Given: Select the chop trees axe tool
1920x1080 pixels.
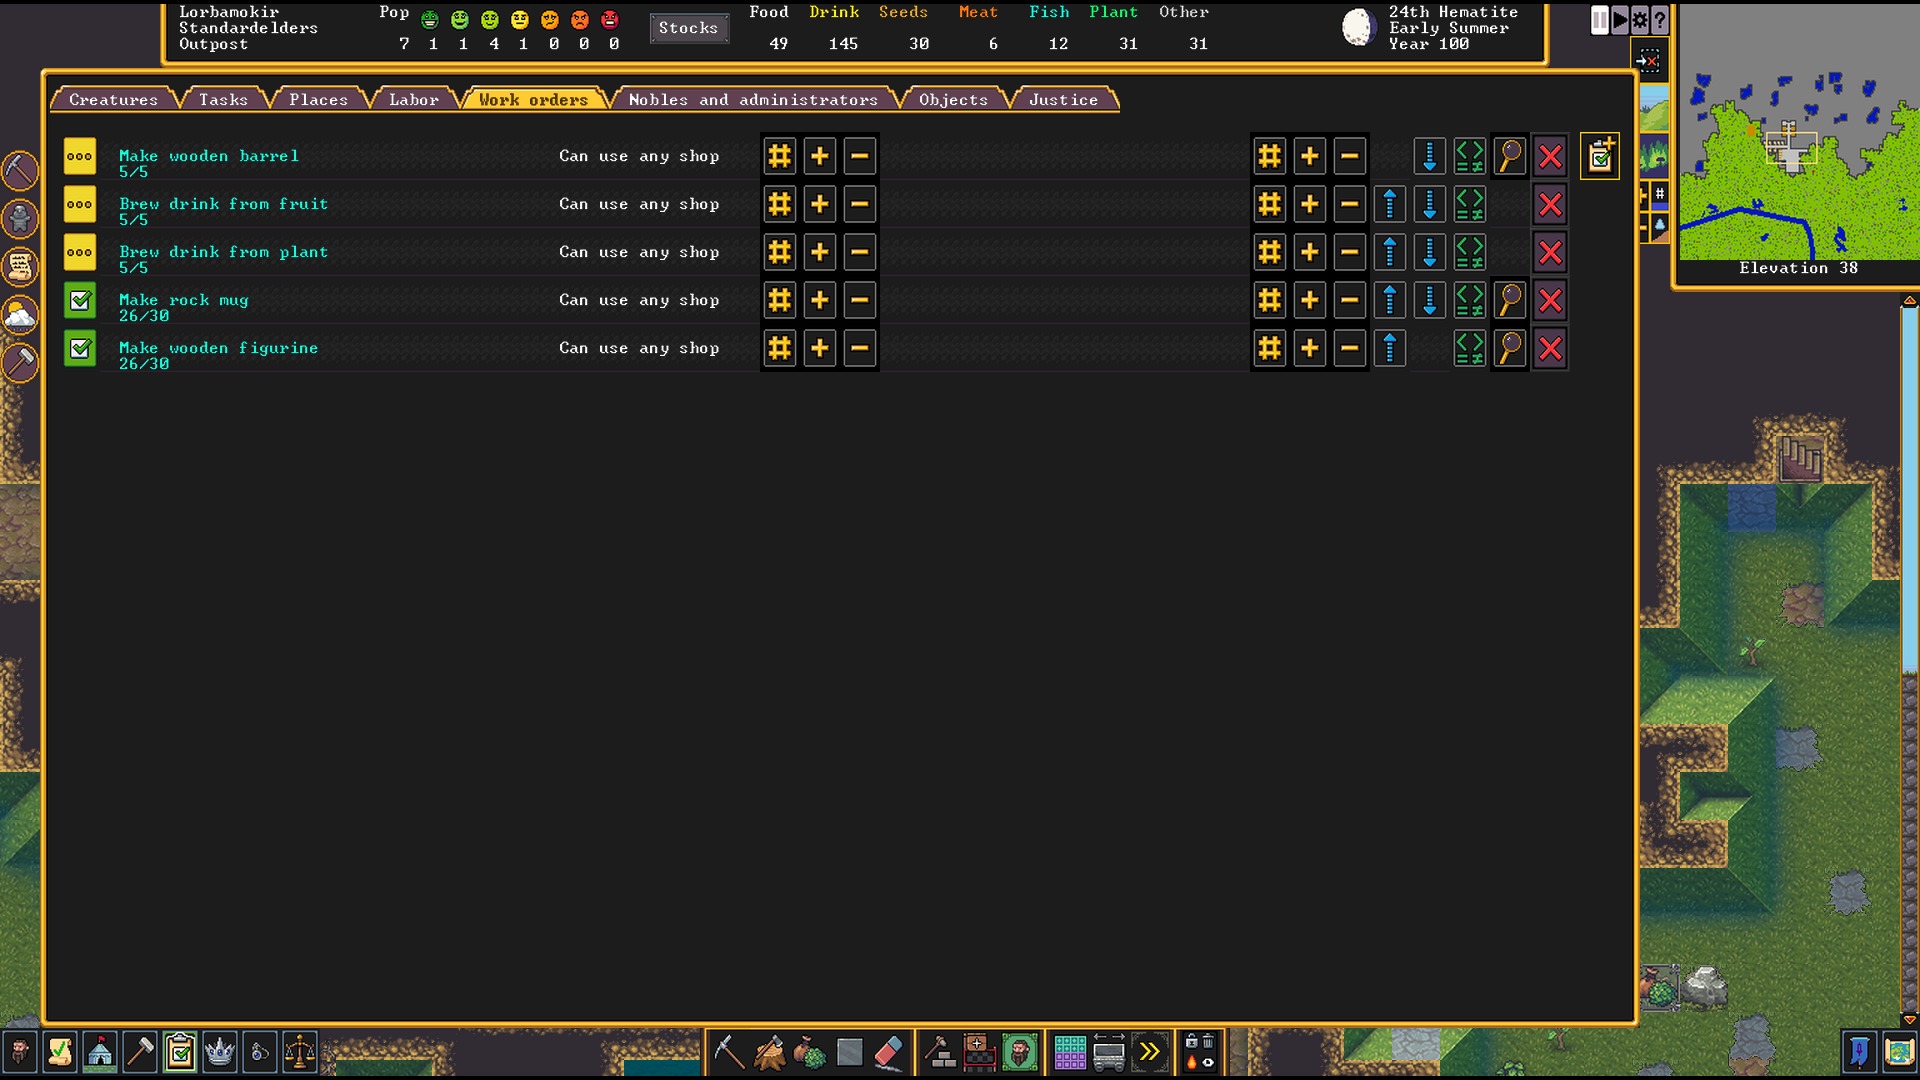Looking at the screenshot, I should pyautogui.click(x=769, y=1052).
